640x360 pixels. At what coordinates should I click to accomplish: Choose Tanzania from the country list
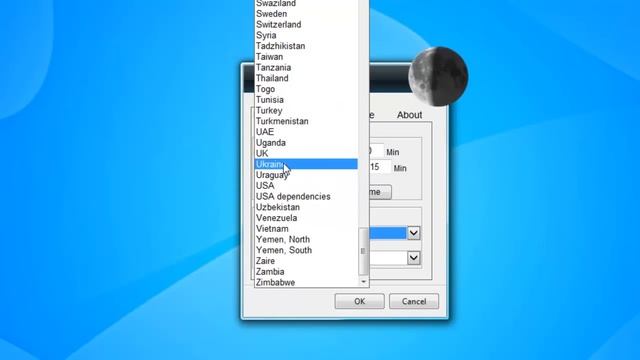306,68
